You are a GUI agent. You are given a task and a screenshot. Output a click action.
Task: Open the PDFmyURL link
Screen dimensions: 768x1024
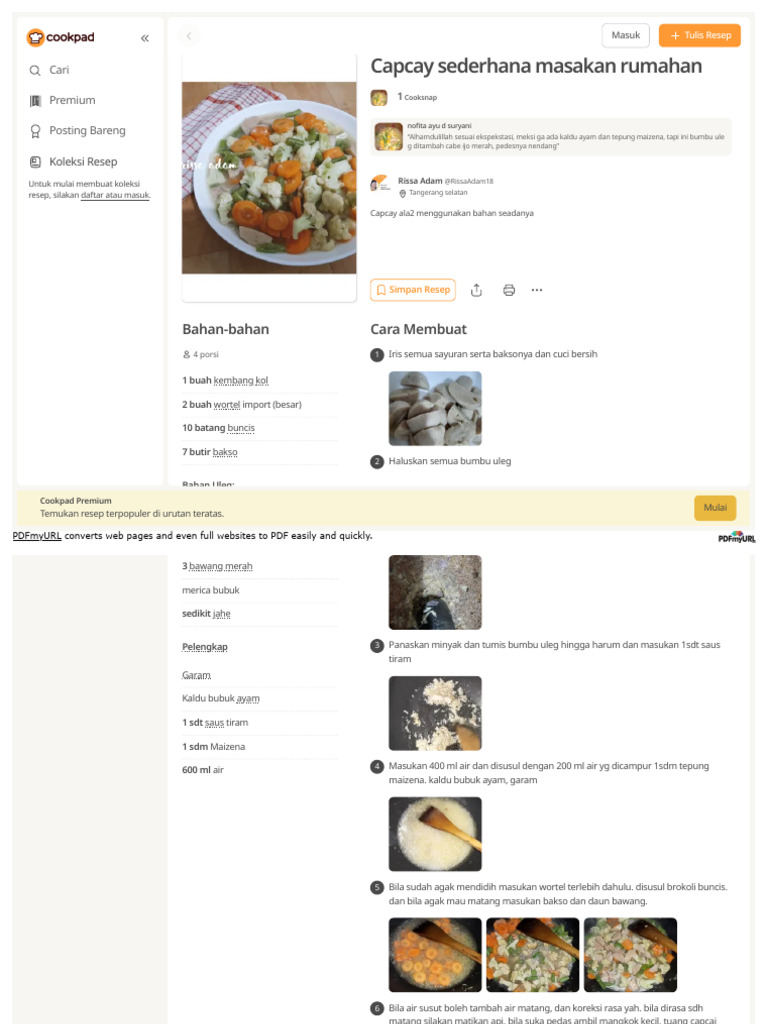tap(37, 536)
